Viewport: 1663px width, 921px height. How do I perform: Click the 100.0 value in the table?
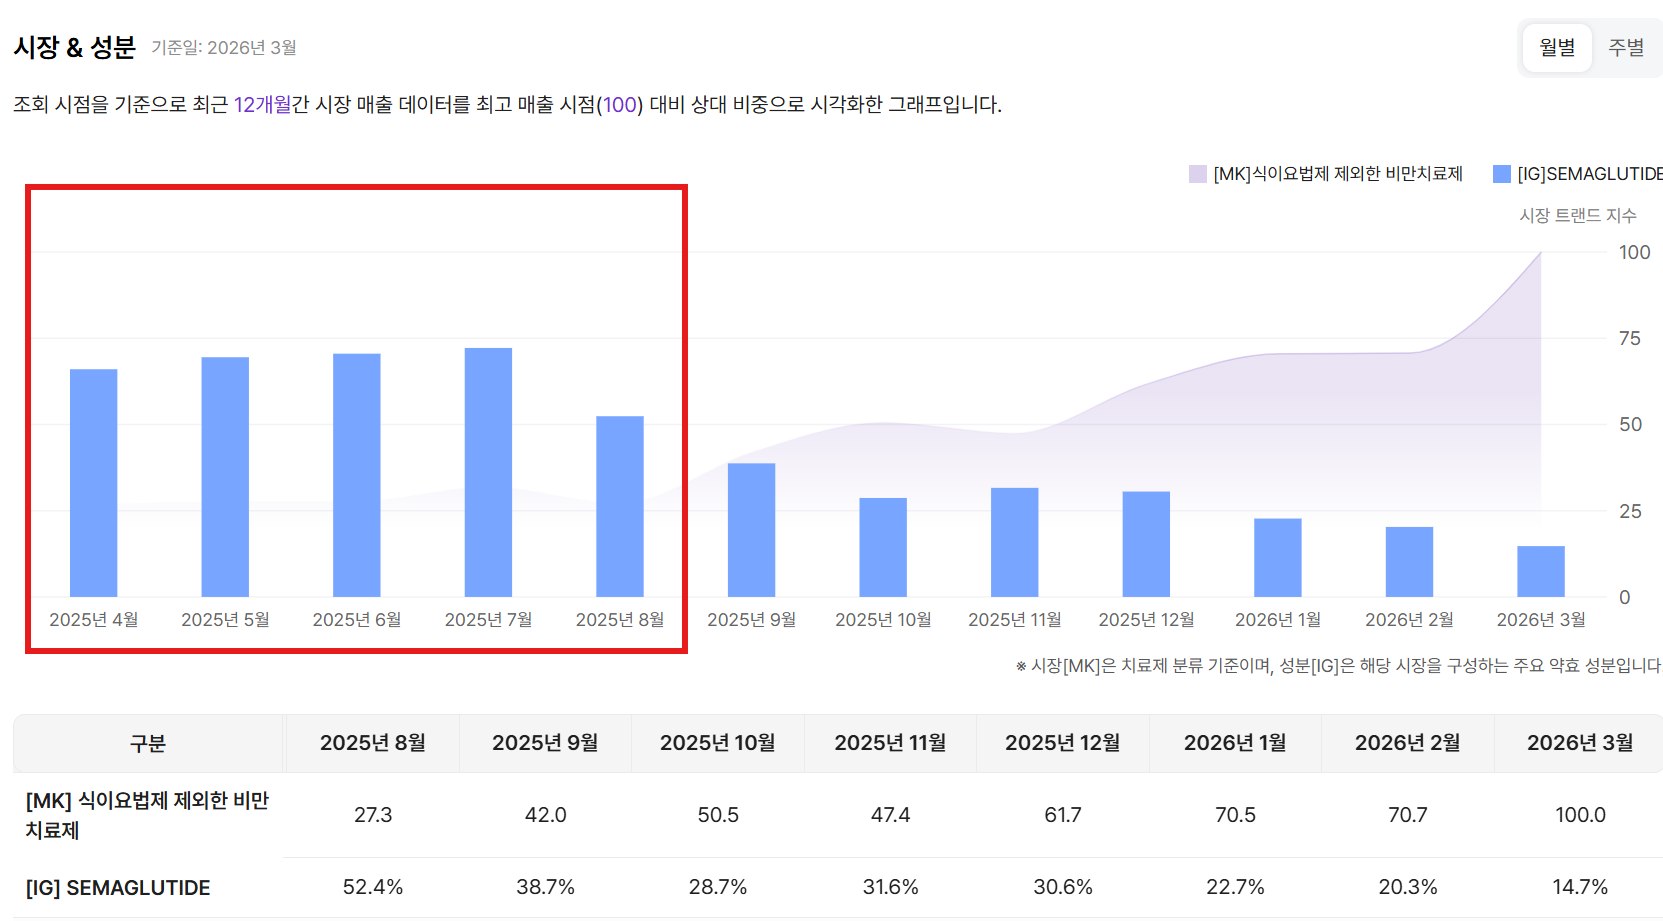click(1579, 815)
